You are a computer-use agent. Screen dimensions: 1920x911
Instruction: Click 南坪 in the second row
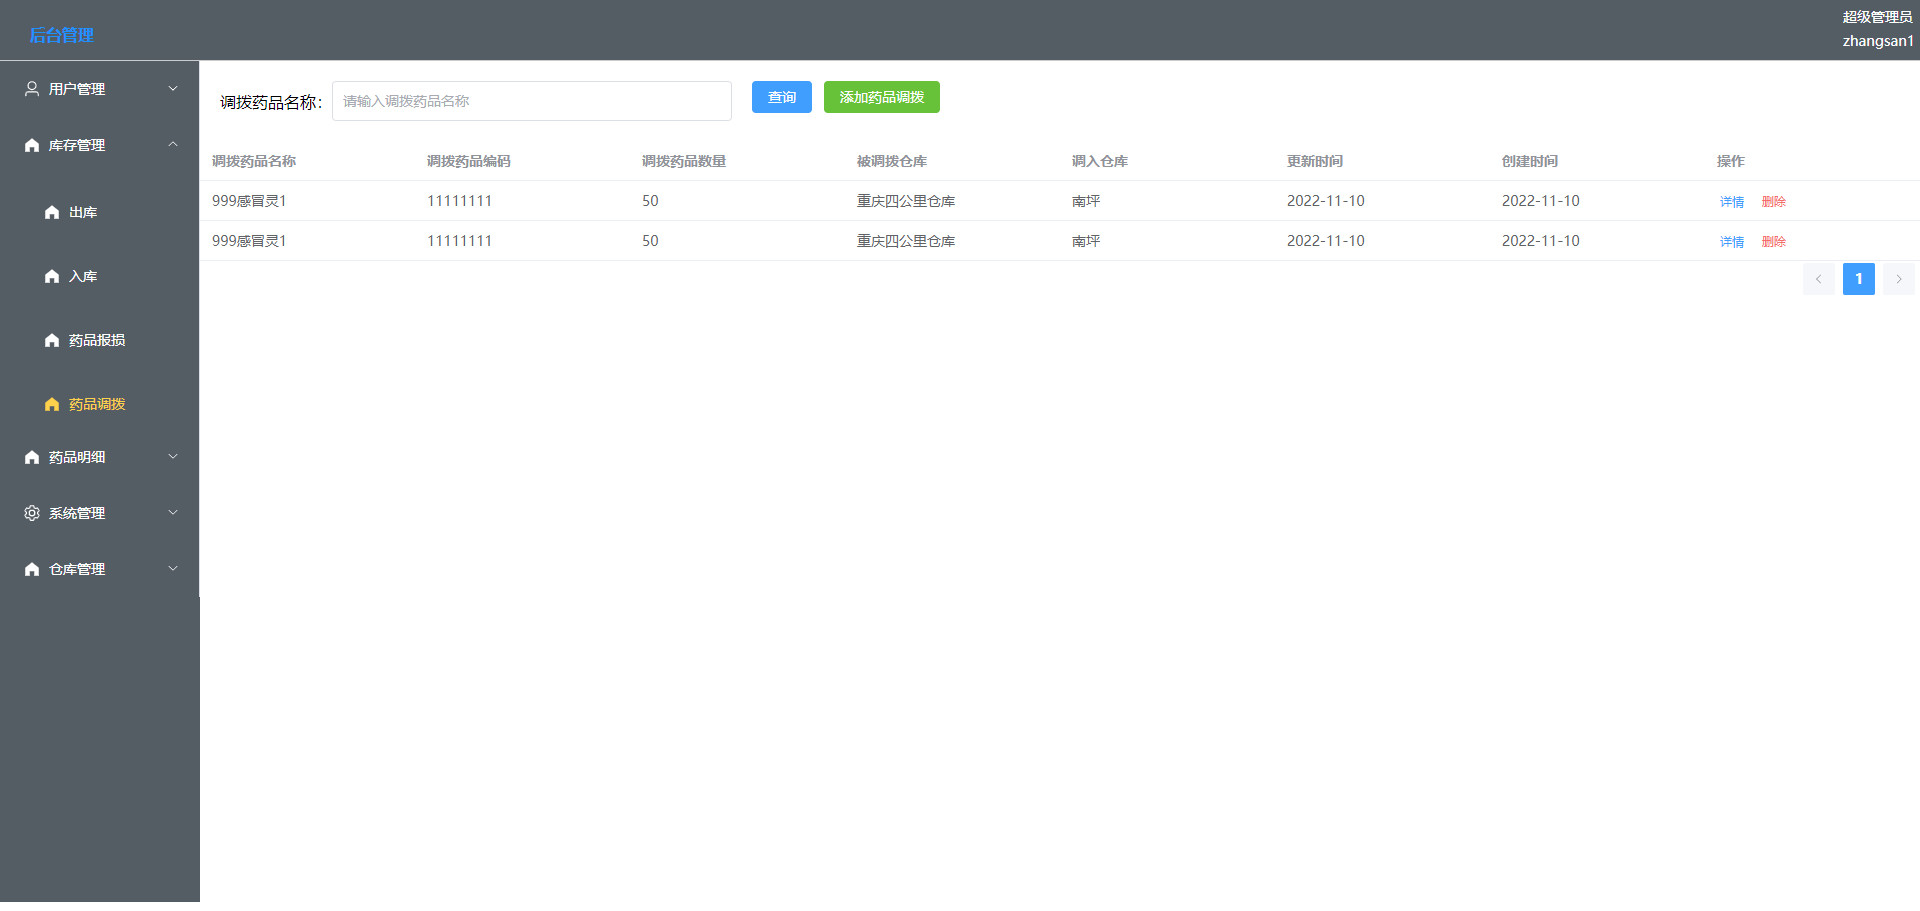1086,241
